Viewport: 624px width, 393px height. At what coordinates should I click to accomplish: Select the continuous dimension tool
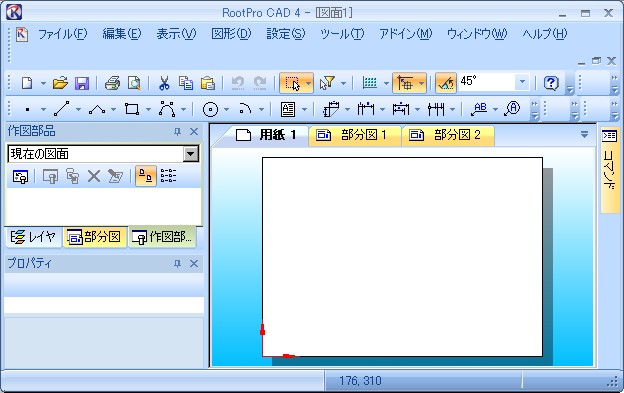436,109
